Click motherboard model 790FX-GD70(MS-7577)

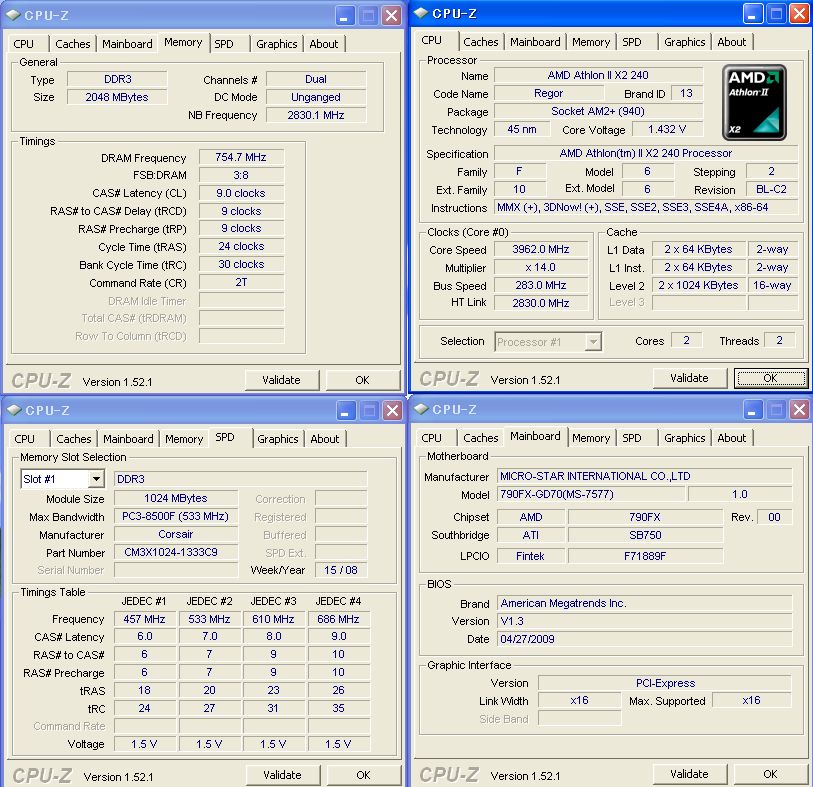tap(590, 494)
